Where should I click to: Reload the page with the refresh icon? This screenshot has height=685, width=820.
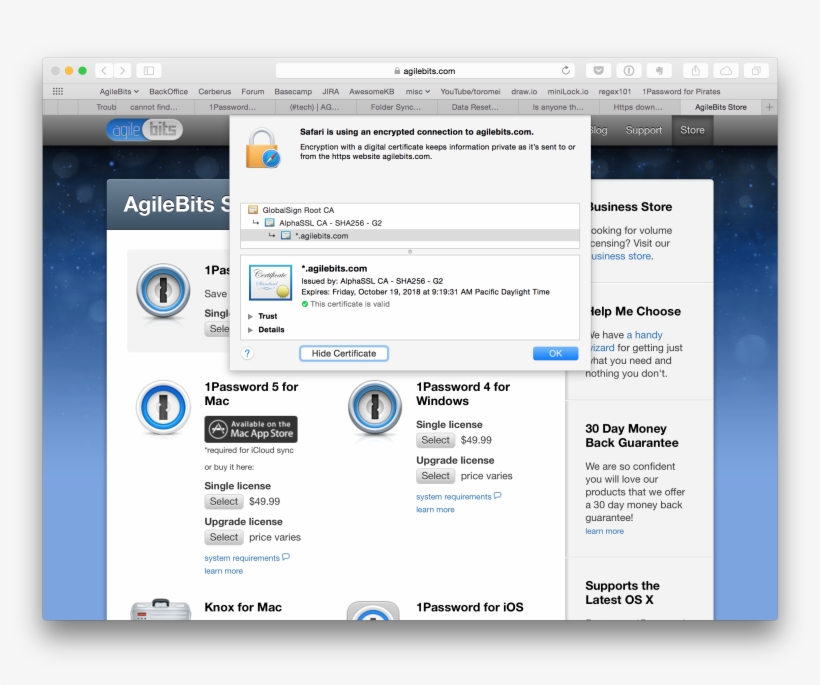566,71
